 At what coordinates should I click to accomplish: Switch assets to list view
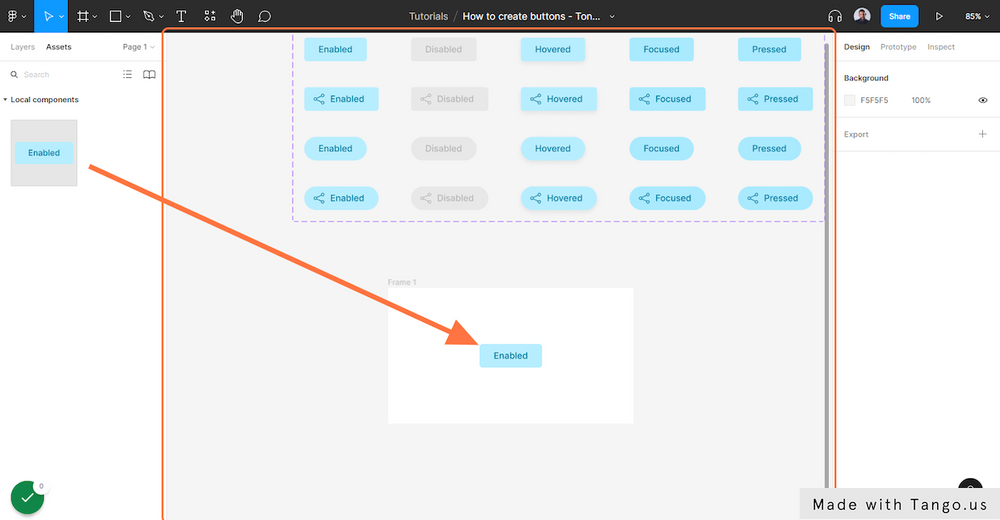click(x=127, y=74)
